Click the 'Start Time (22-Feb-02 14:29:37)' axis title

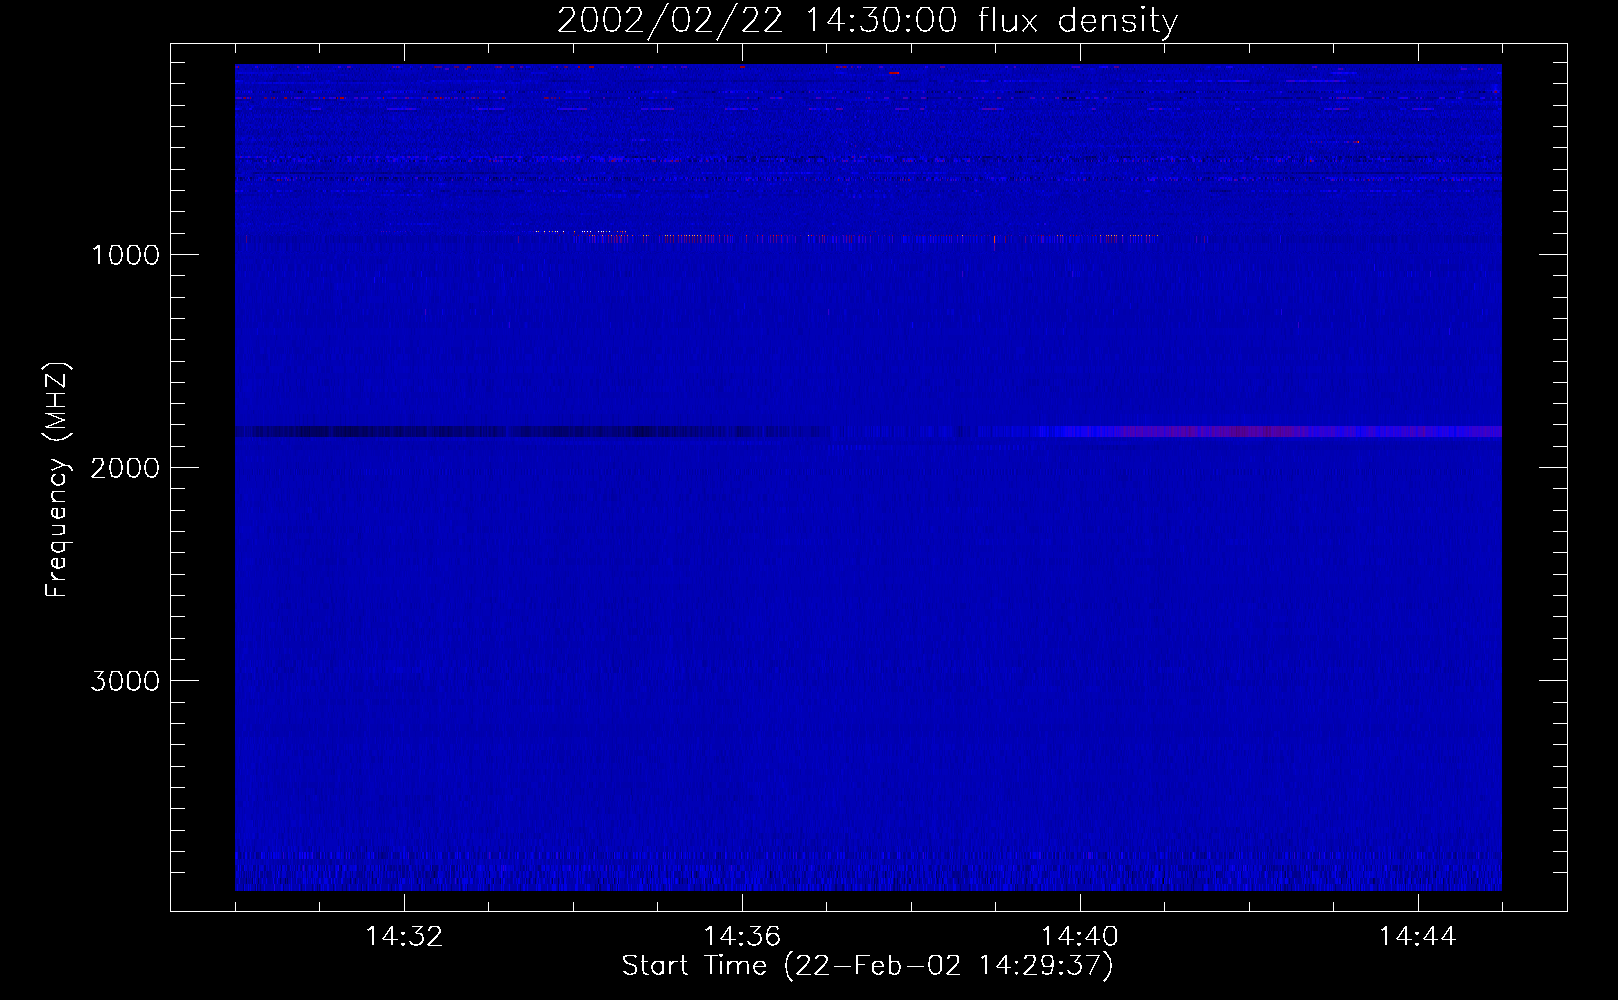click(867, 966)
